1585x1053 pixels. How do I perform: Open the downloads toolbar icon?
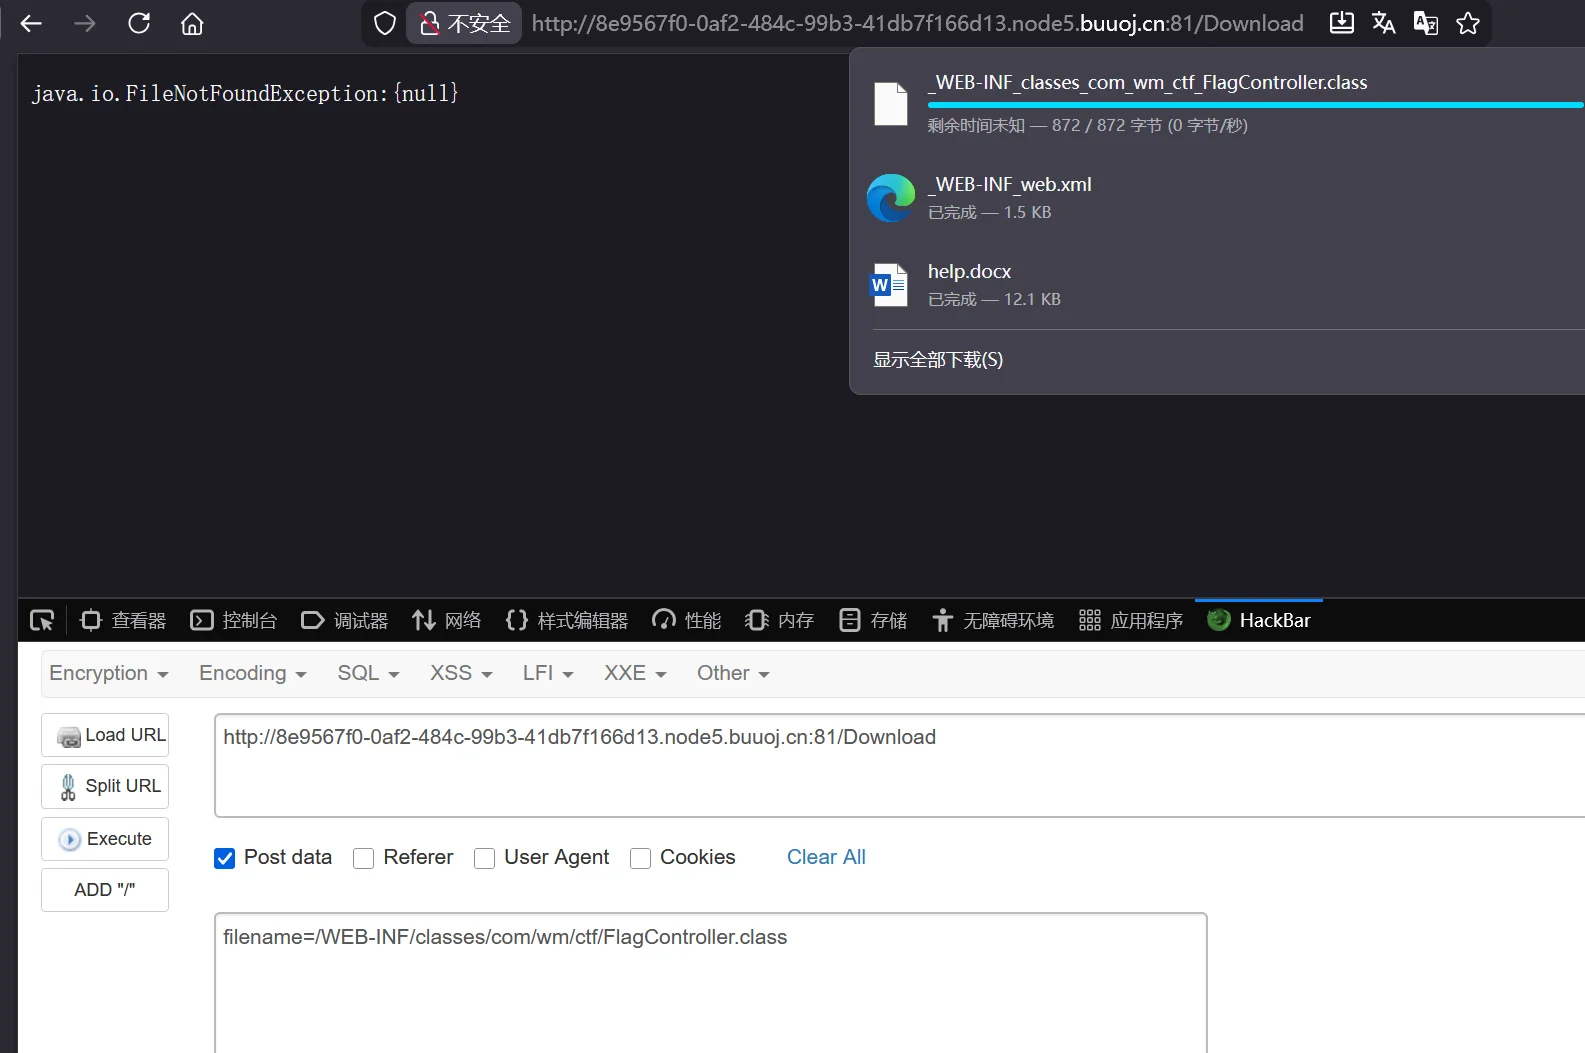coord(1341,23)
